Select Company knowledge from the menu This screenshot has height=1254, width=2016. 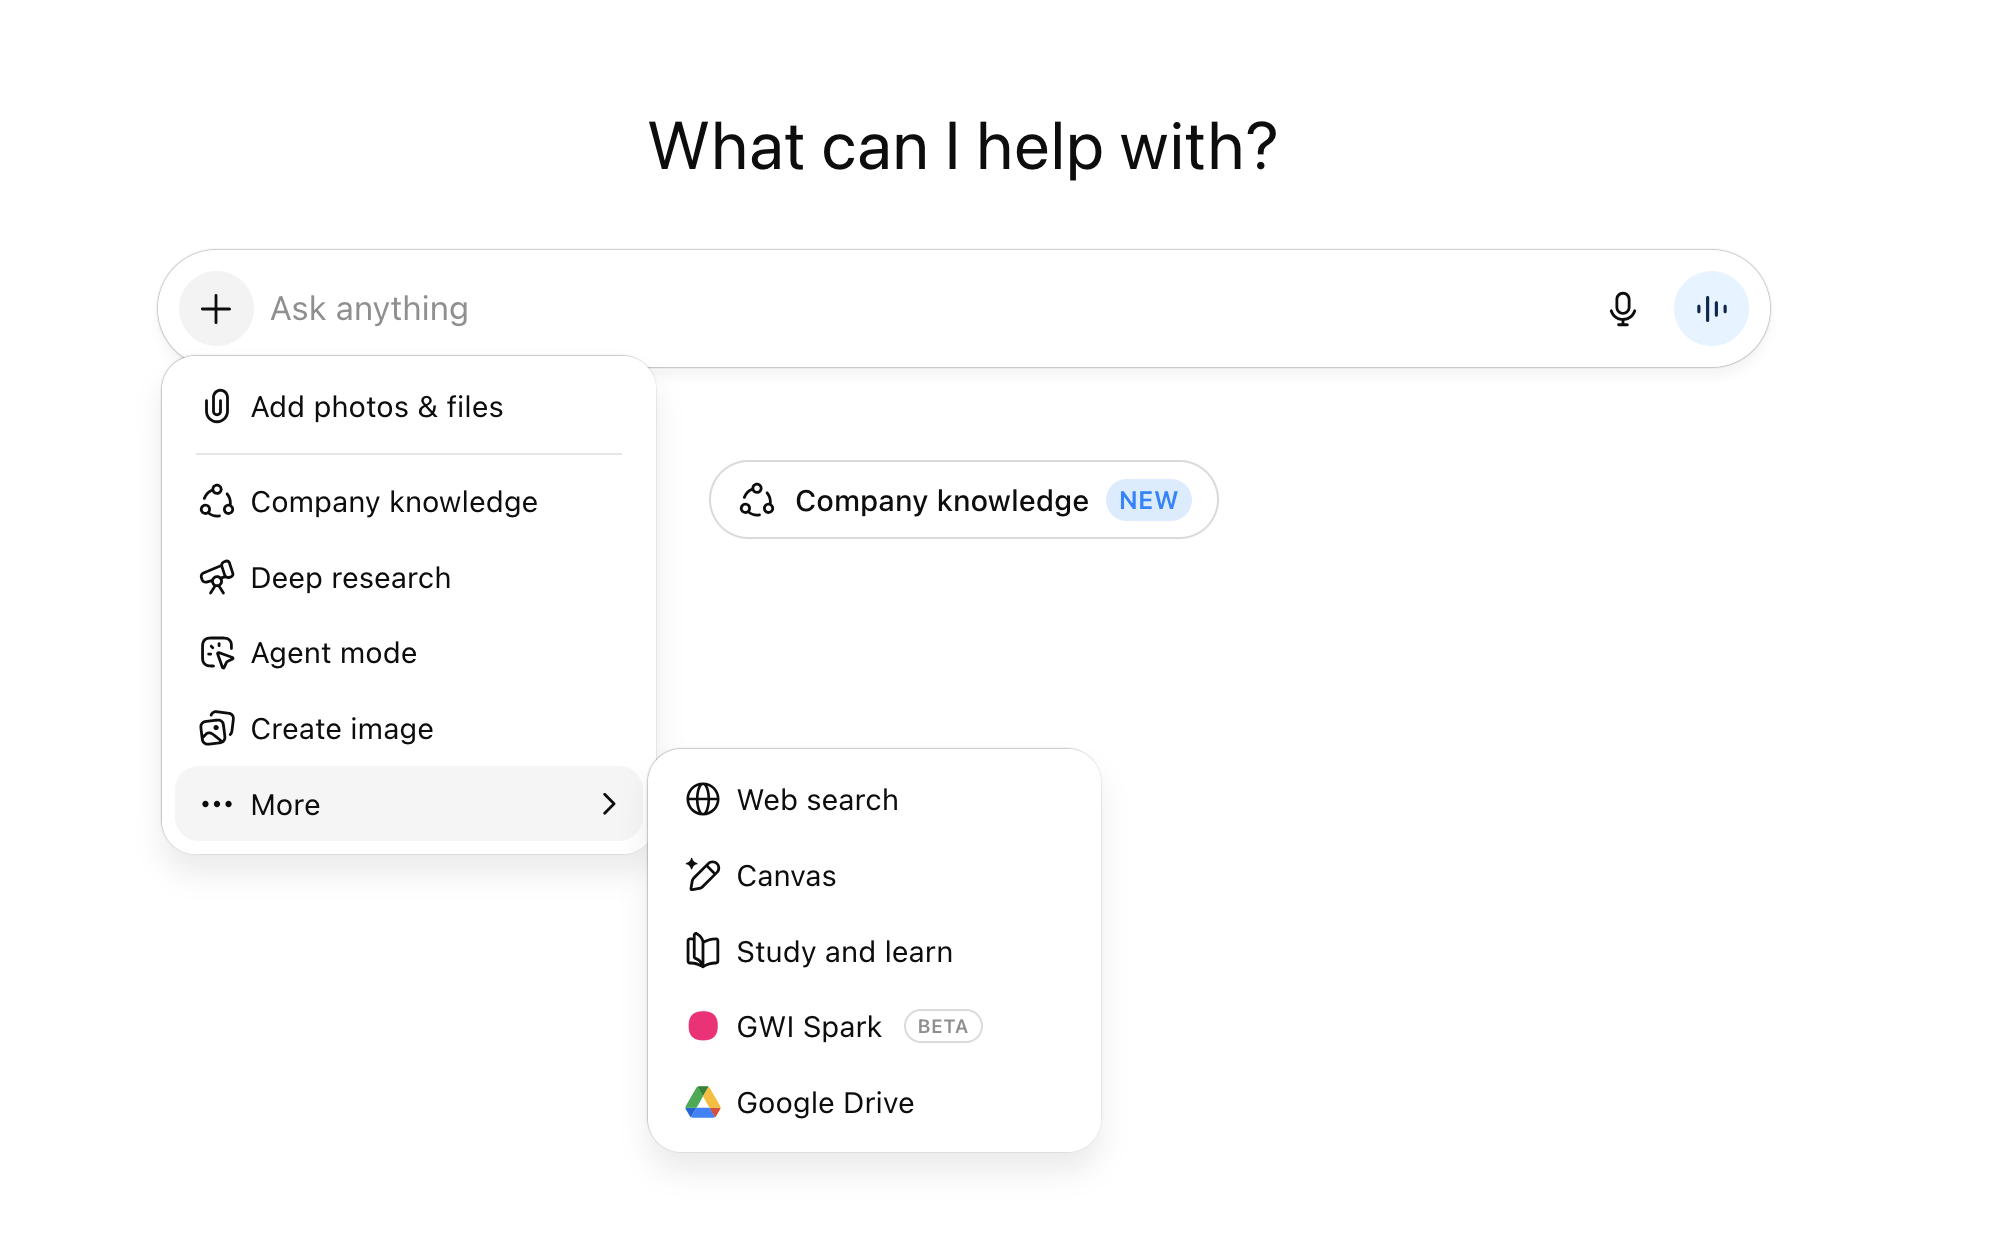393,501
